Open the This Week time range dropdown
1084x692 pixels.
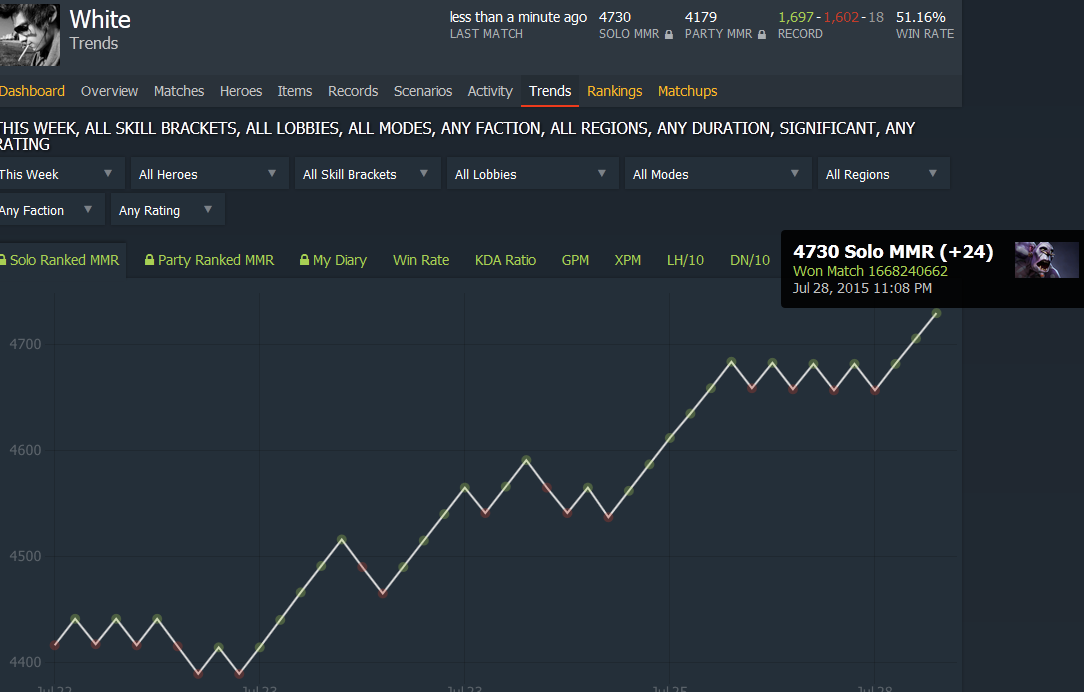point(60,174)
